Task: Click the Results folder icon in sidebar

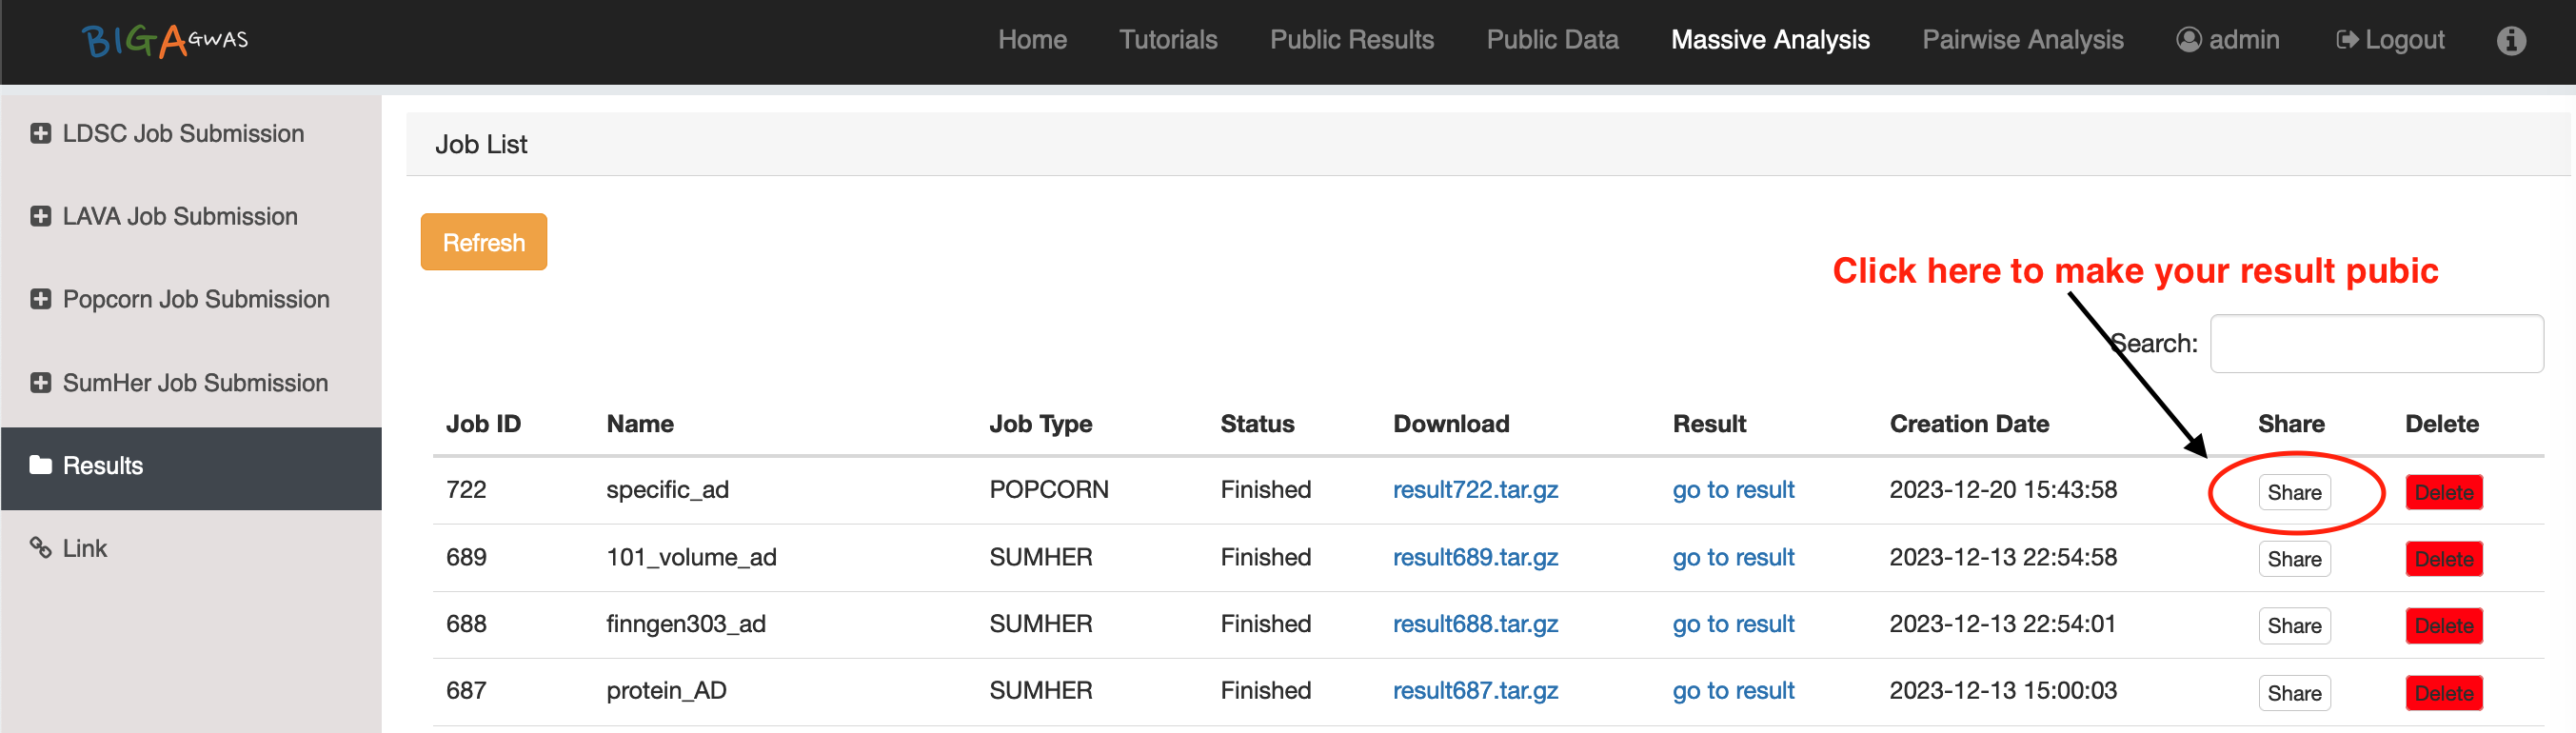Action: pyautogui.click(x=40, y=465)
